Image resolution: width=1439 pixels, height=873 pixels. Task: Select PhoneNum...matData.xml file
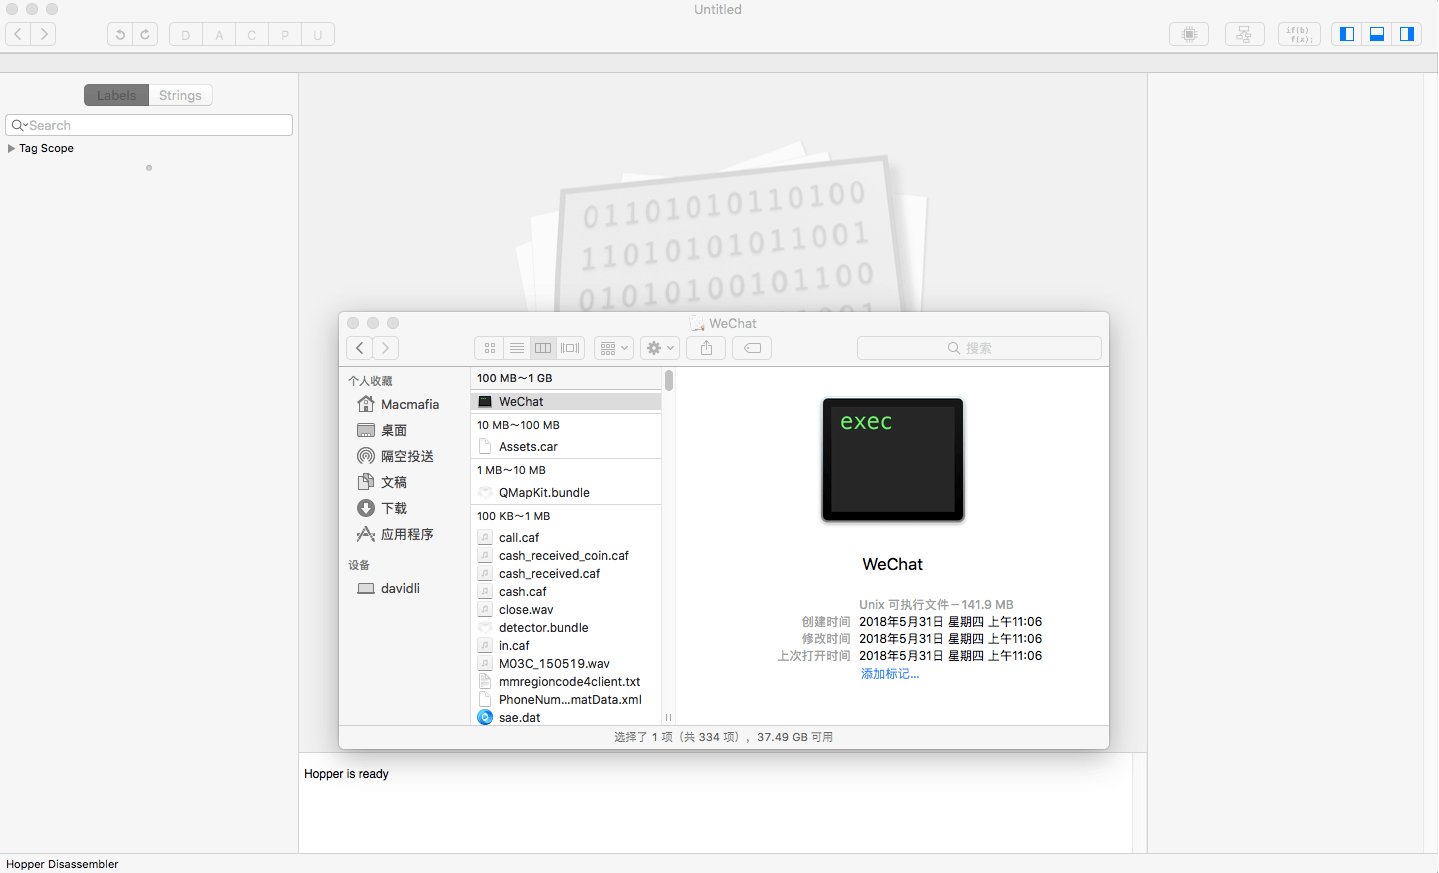point(566,699)
